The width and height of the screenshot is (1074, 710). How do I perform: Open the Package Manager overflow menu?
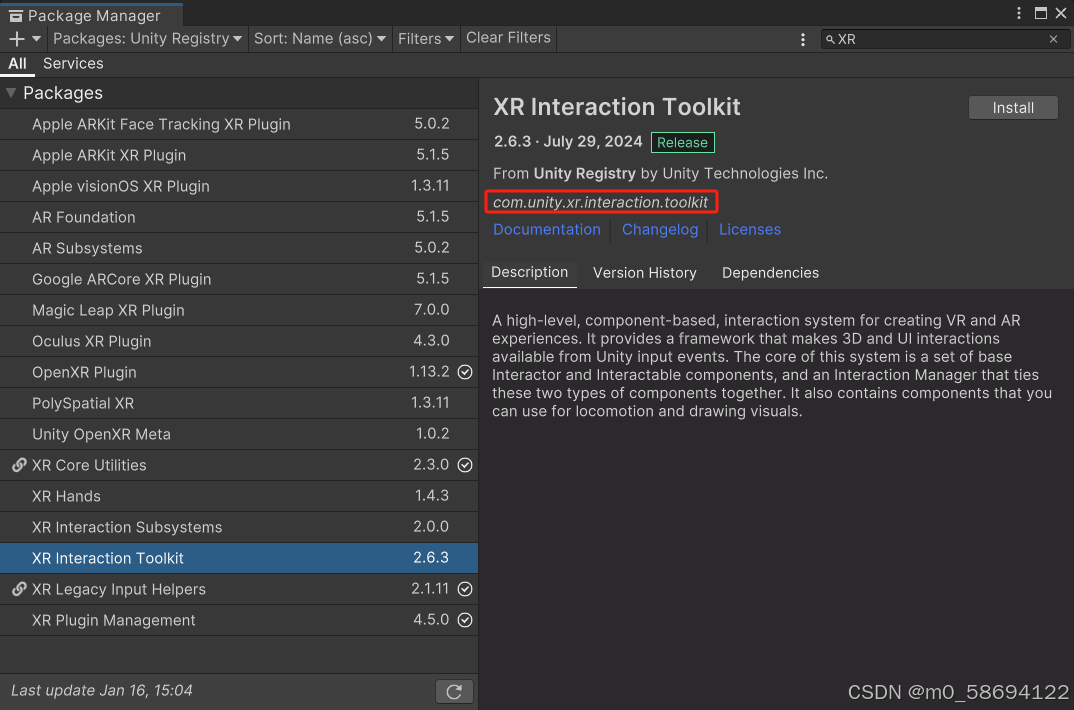tap(1018, 13)
